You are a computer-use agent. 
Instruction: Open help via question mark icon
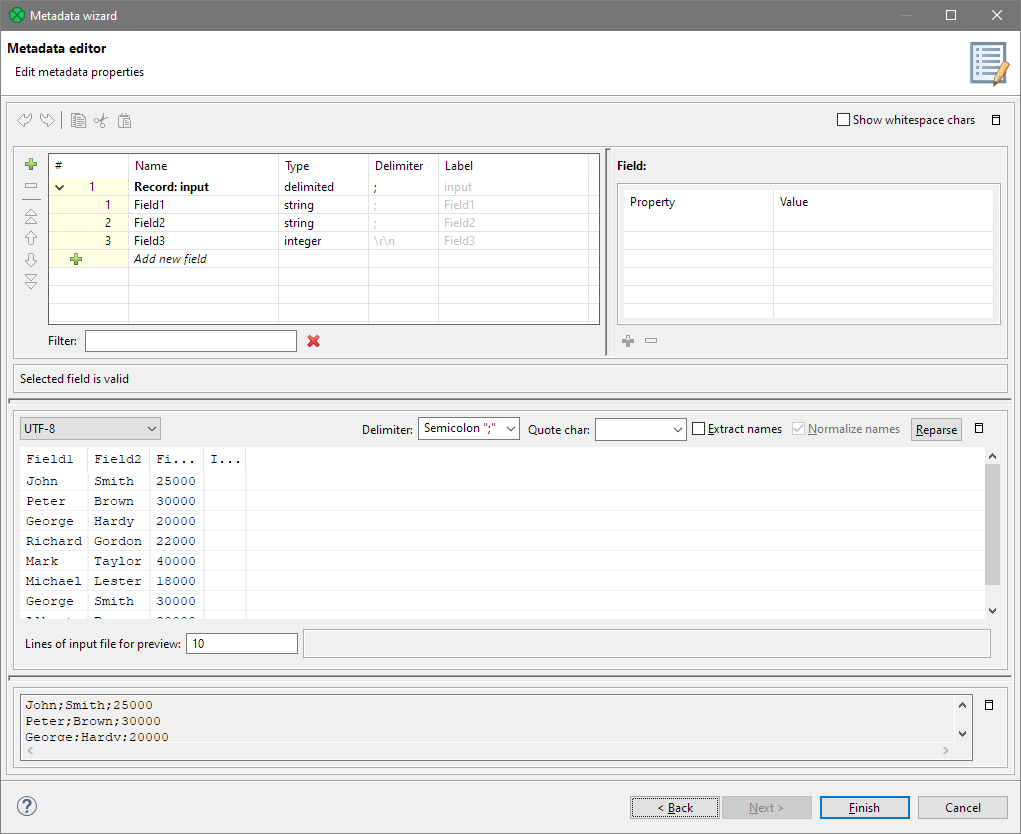click(27, 807)
